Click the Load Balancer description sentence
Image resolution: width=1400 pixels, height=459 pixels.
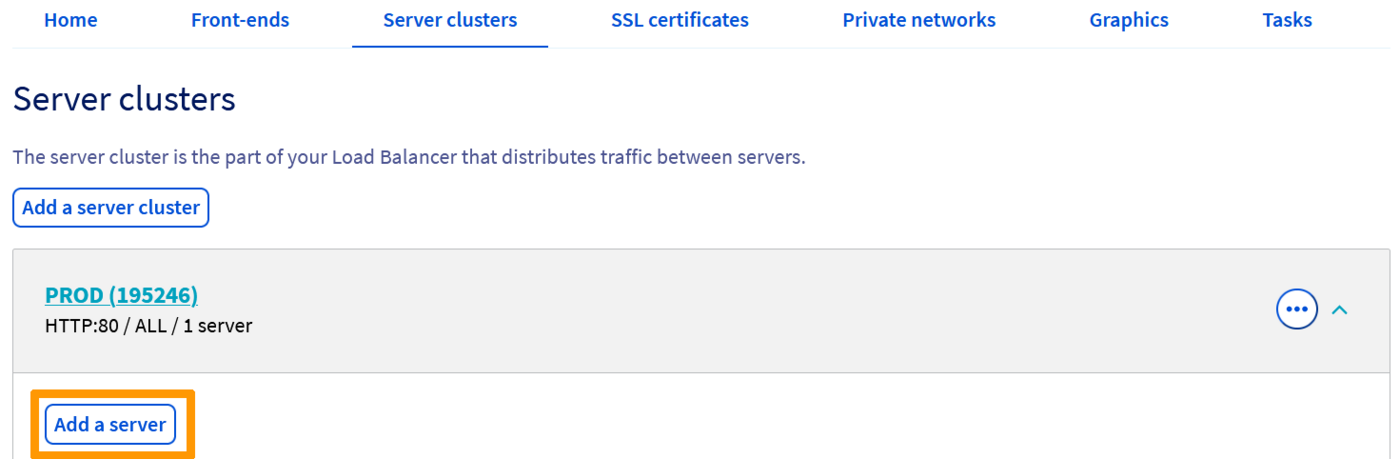click(408, 158)
